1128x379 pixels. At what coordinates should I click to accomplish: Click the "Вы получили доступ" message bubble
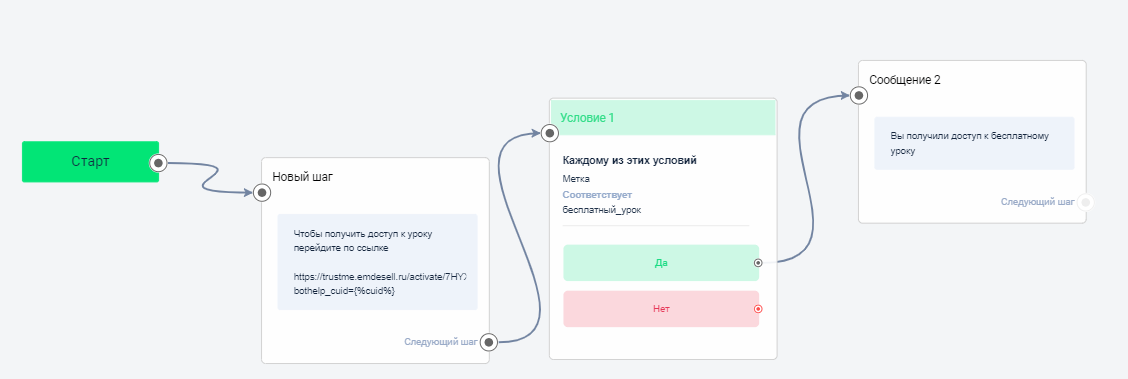pos(974,143)
